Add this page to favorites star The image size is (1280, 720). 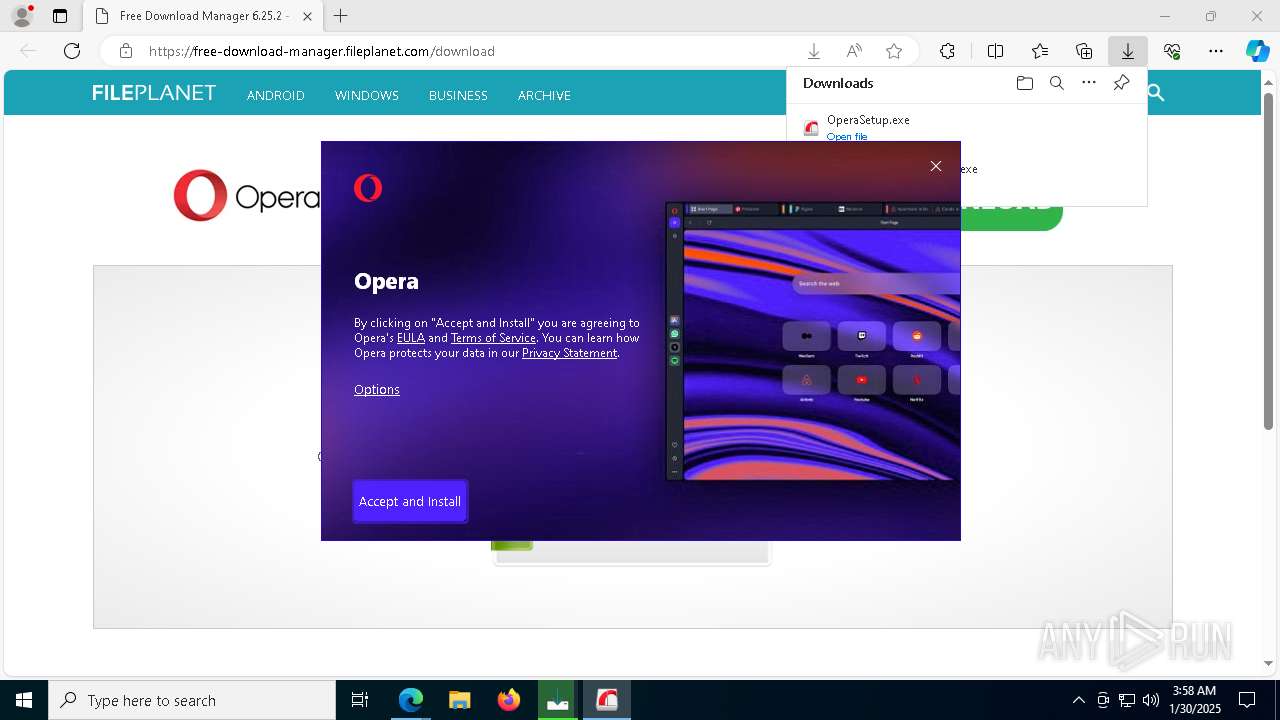coord(894,51)
